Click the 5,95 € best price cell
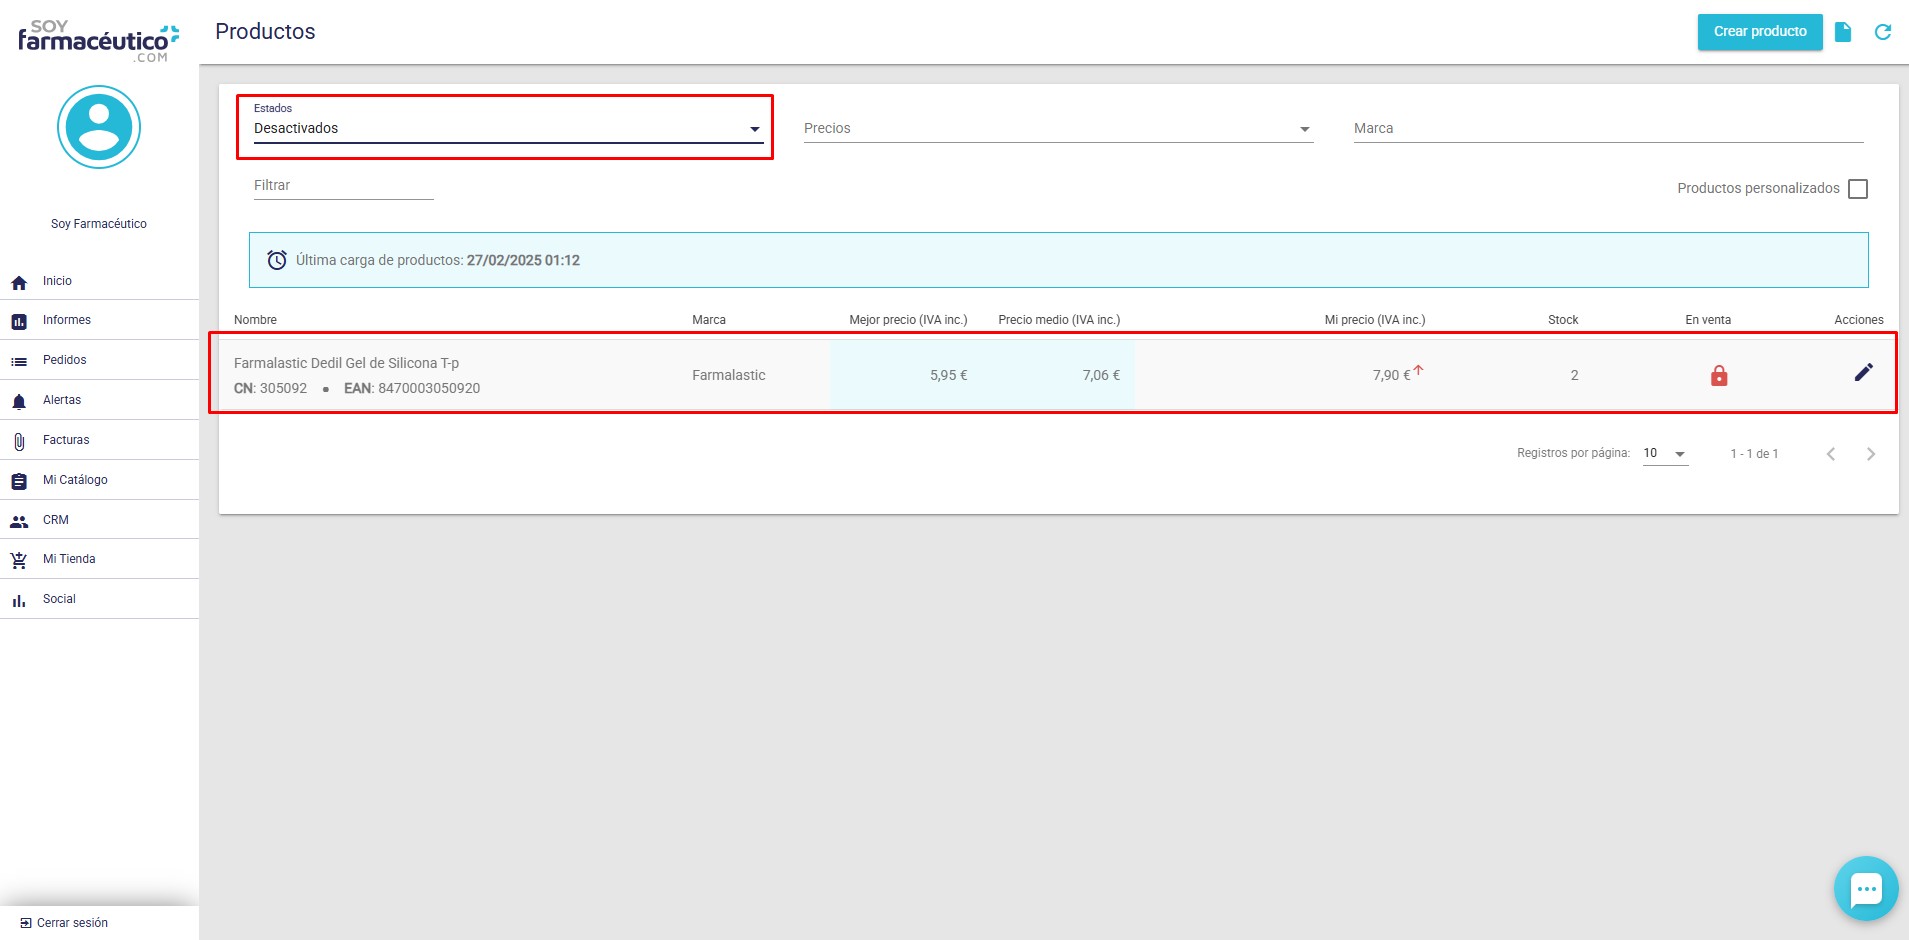This screenshot has width=1909, height=940. pyautogui.click(x=948, y=376)
